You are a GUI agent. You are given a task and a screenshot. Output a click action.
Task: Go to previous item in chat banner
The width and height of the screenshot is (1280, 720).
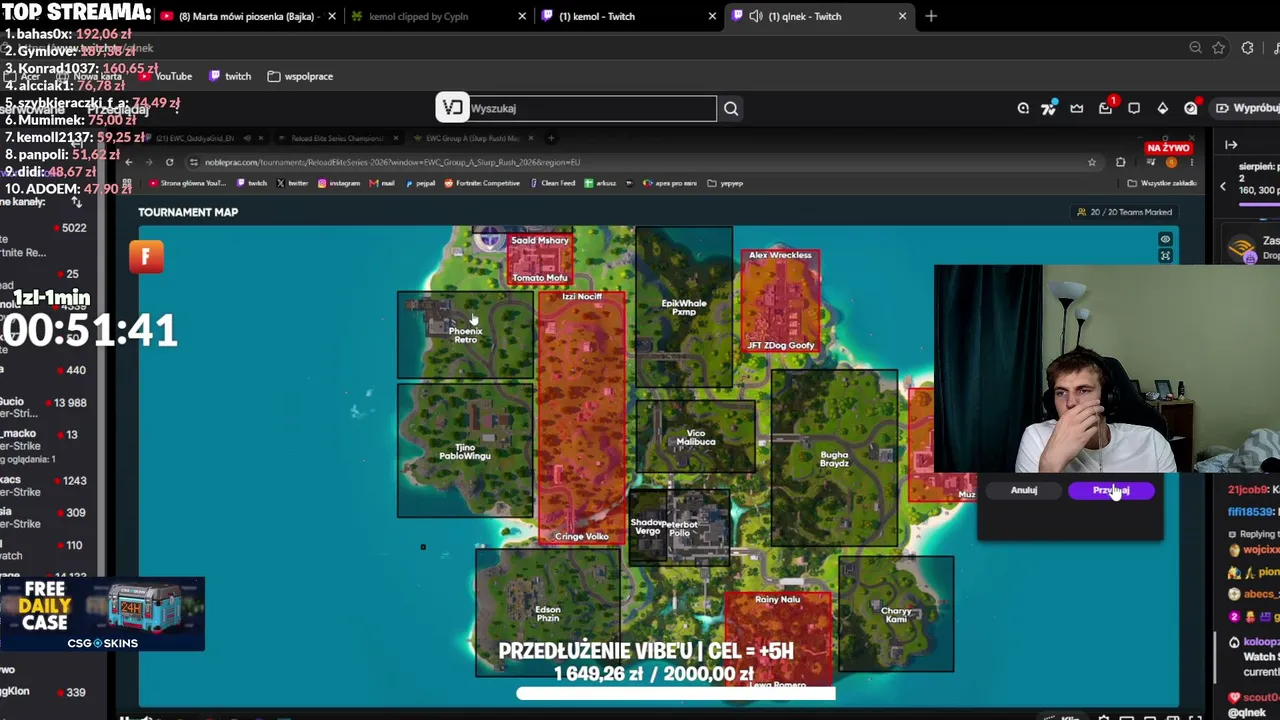(x=1222, y=186)
